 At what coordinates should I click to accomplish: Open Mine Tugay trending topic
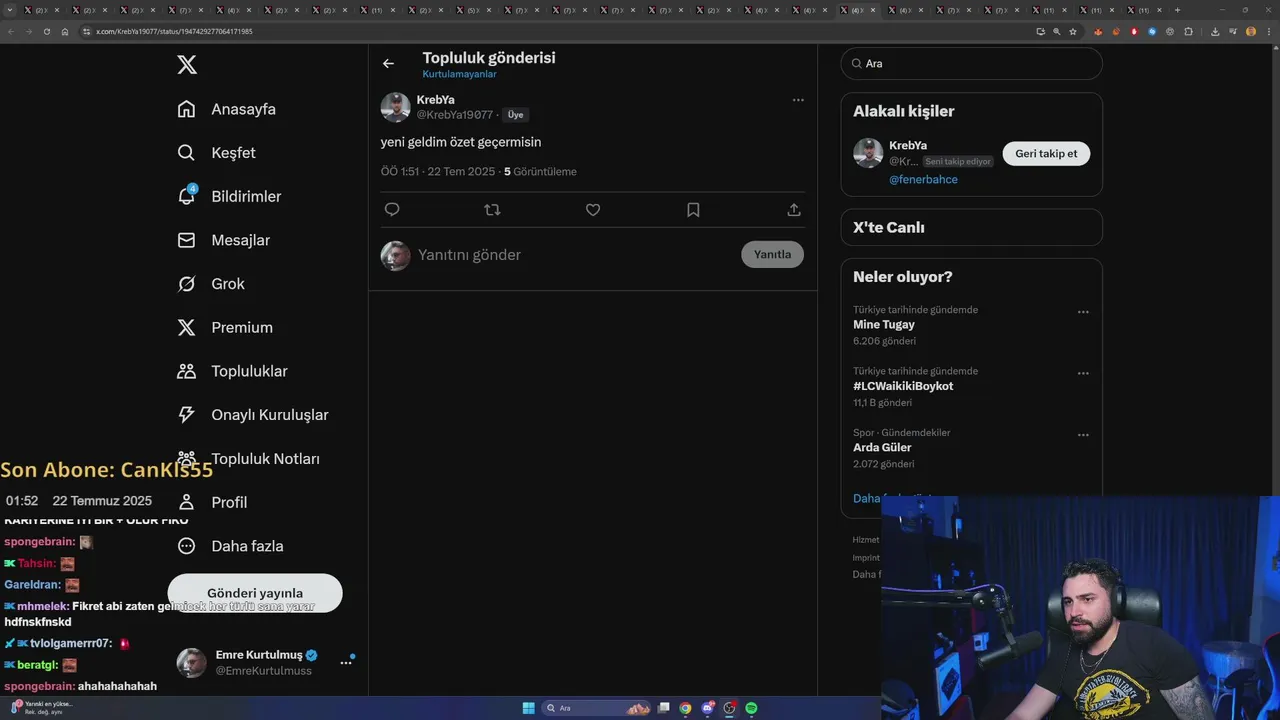pyautogui.click(x=884, y=324)
